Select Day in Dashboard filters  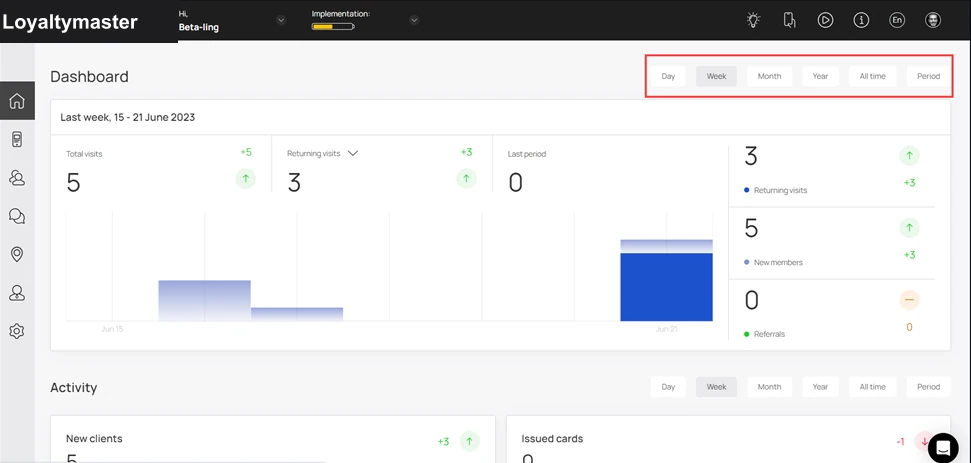[668, 76]
